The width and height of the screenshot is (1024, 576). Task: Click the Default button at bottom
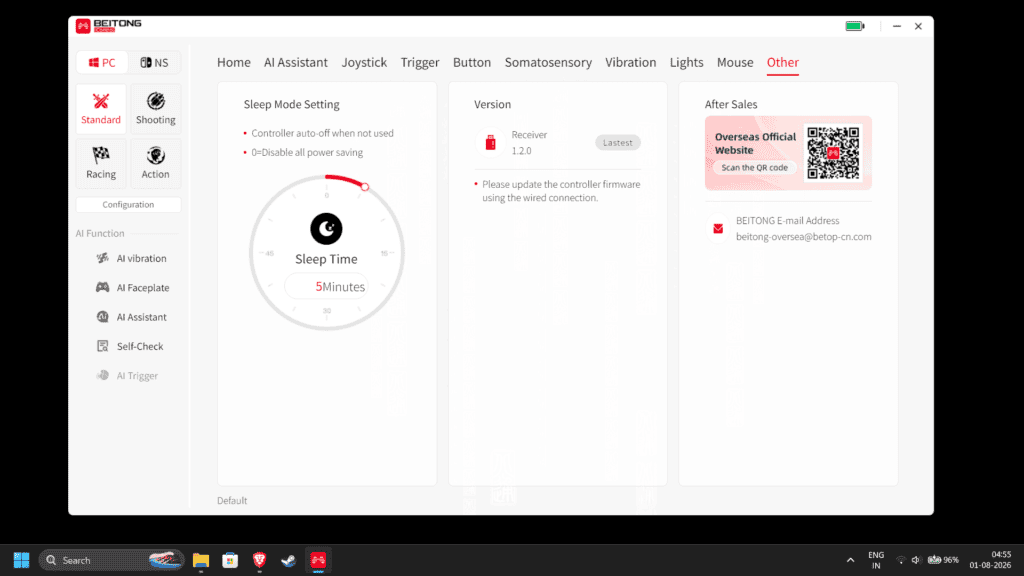(x=232, y=501)
